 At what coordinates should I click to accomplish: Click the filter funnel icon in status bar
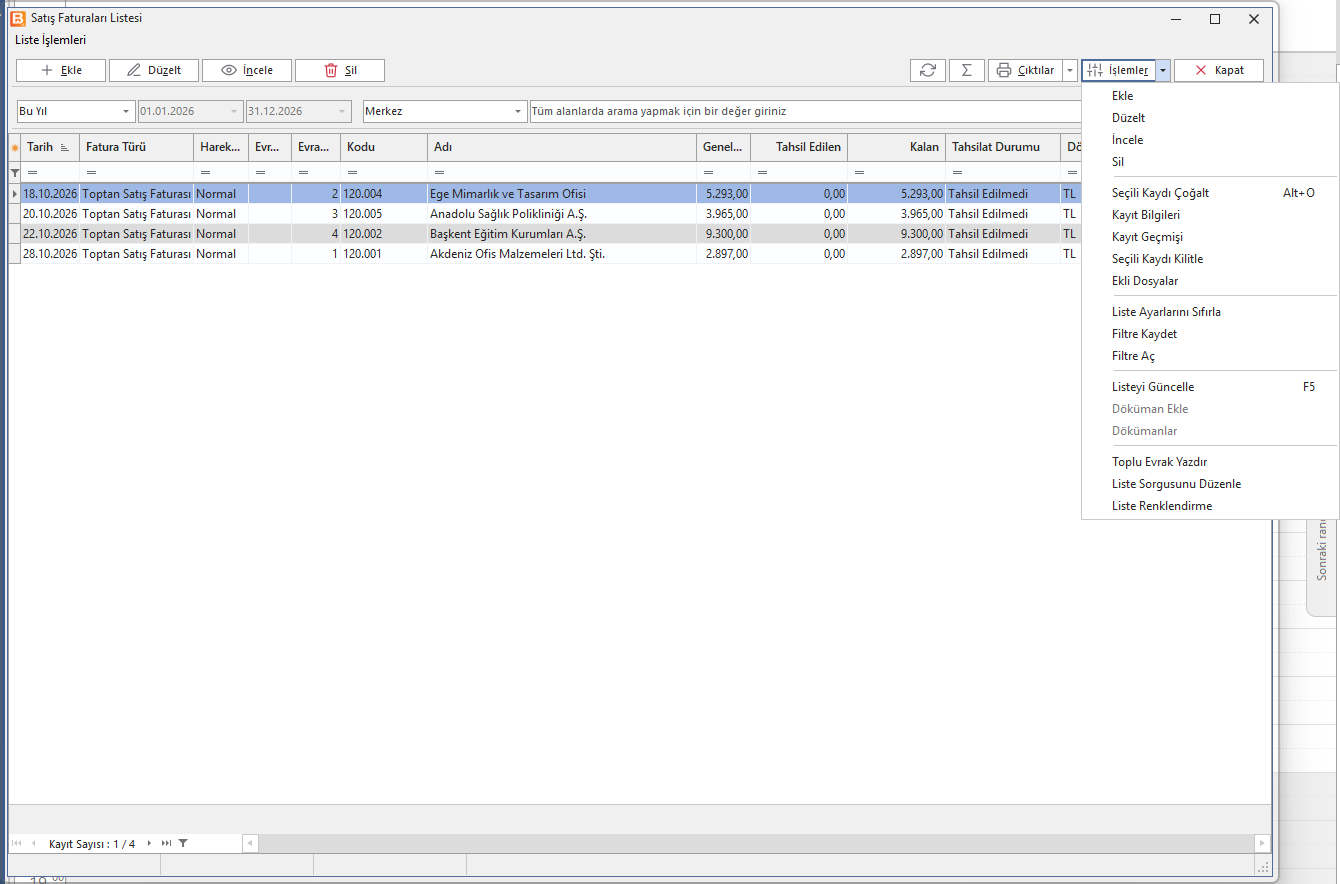click(x=183, y=843)
